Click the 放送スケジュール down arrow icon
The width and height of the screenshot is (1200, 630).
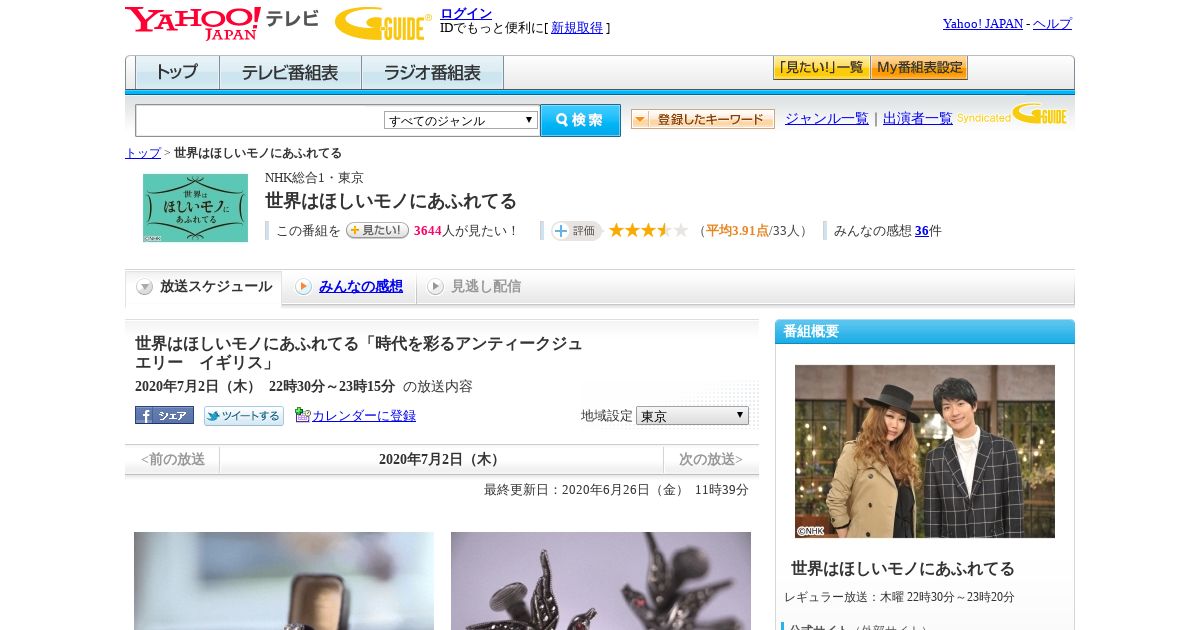pos(145,287)
